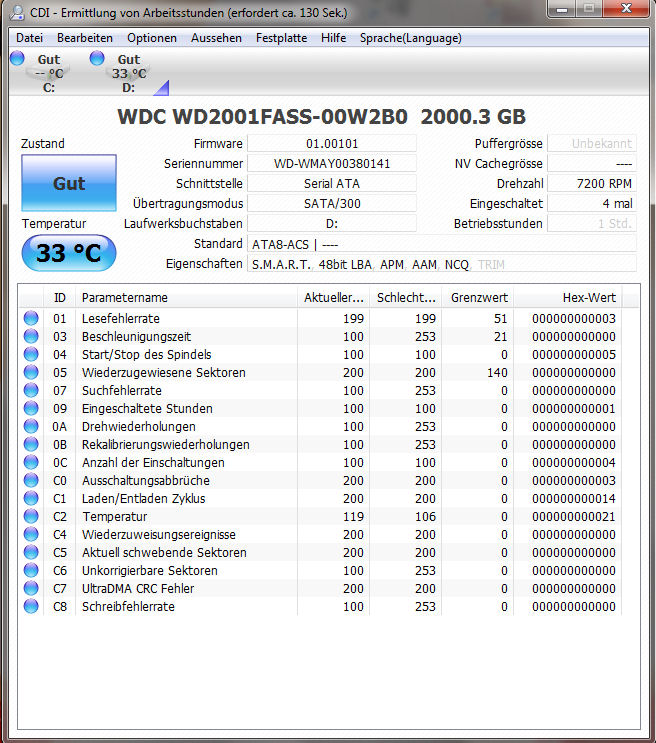Click status orb for Suchfehlerrate row

pos(31,390)
